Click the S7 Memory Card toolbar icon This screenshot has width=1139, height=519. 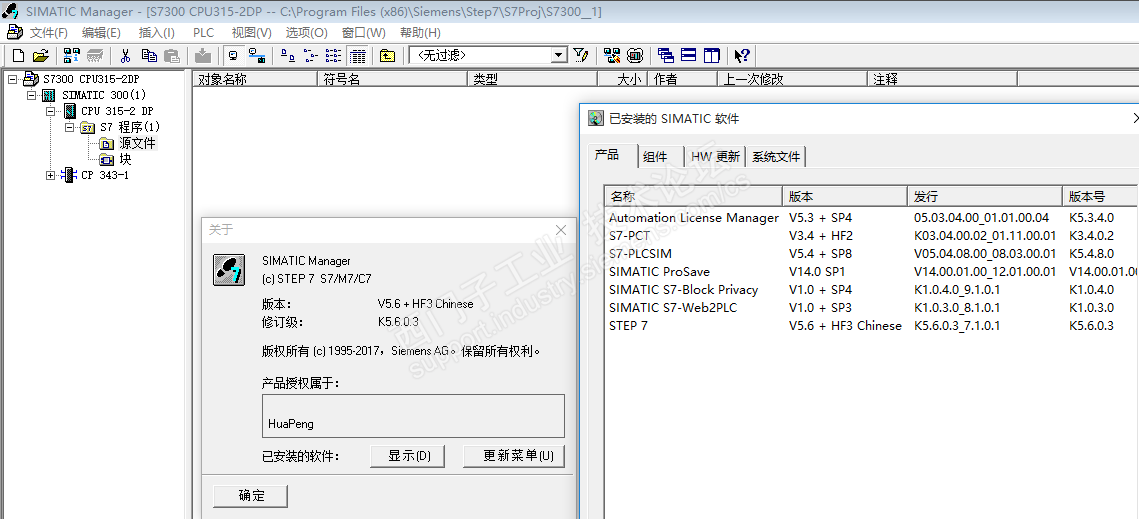[x=94, y=55]
